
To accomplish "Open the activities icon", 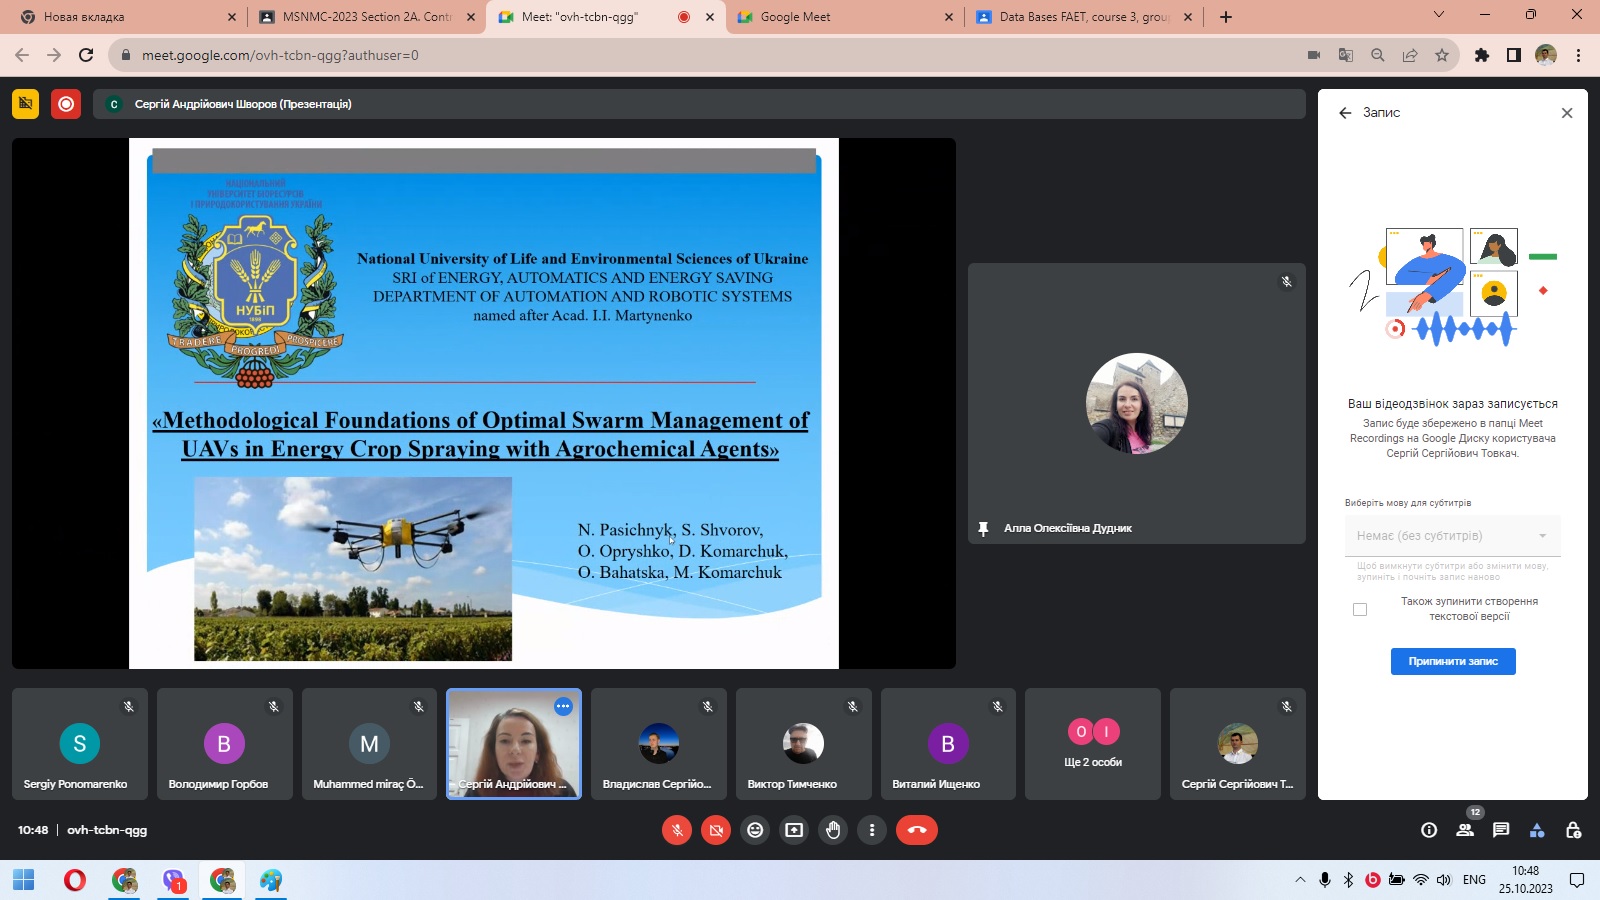I will [x=1537, y=830].
